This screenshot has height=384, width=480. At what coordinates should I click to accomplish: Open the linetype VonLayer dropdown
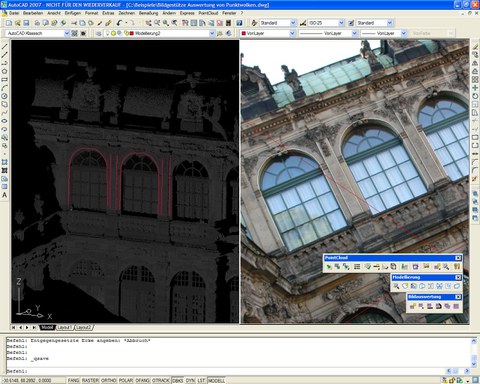coord(354,33)
